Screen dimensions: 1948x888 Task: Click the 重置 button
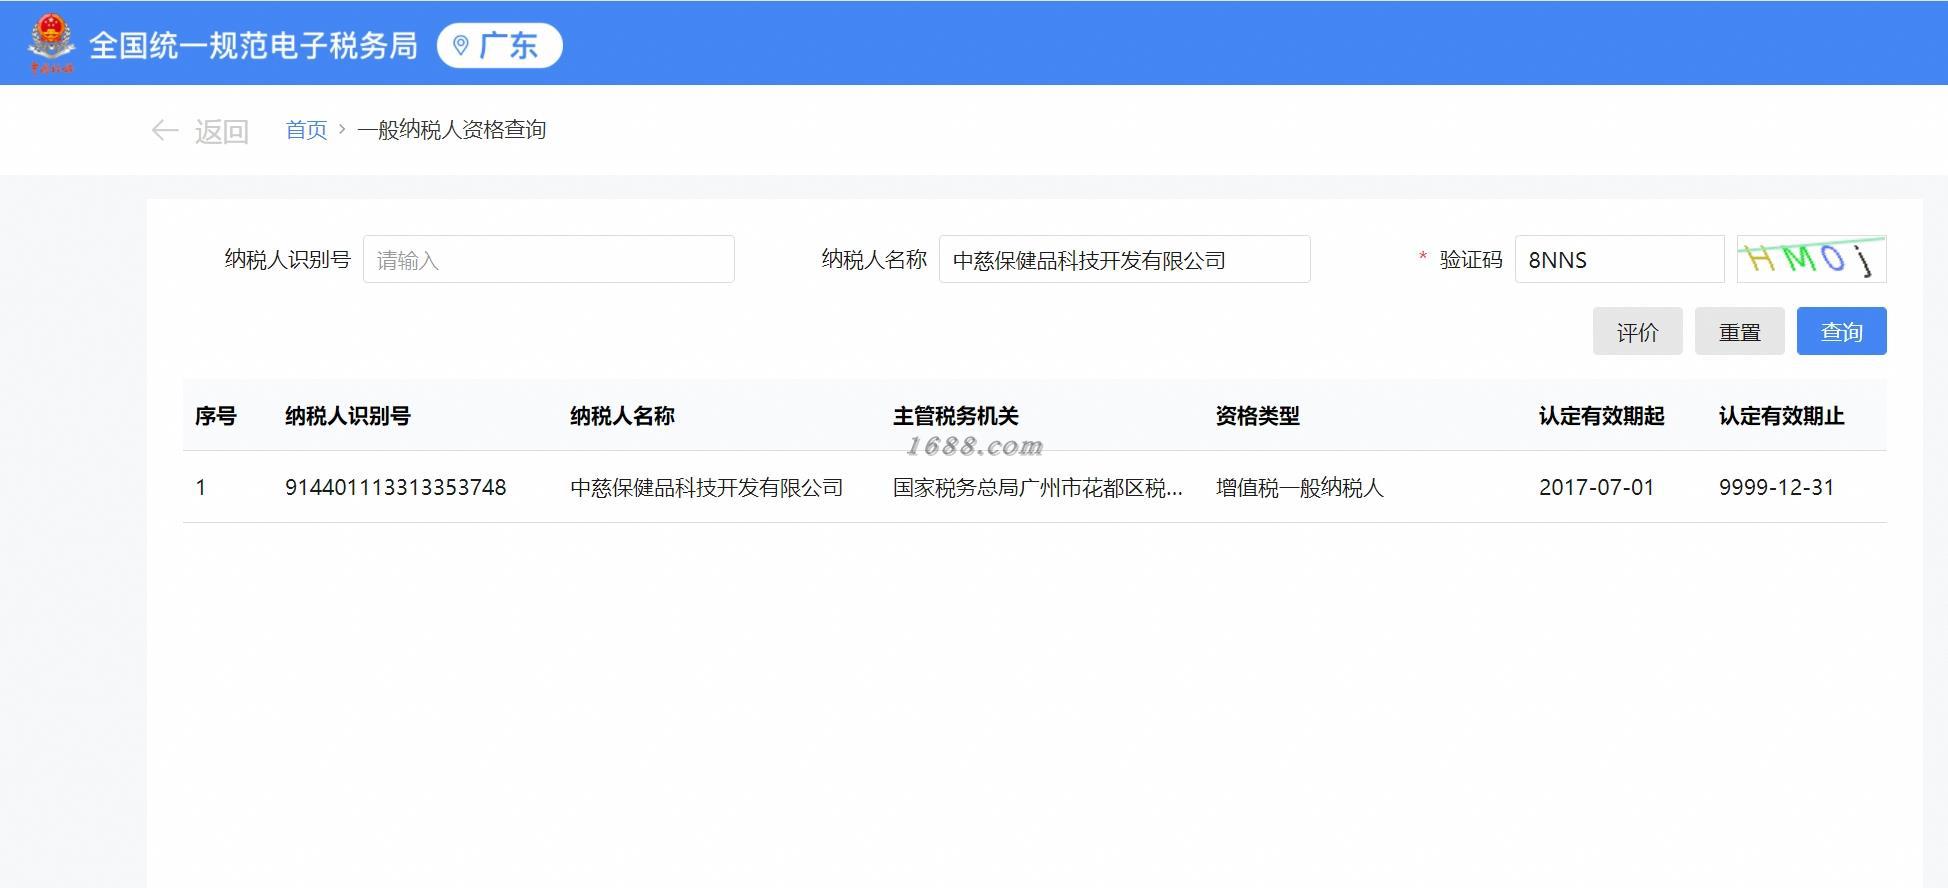(x=1740, y=331)
